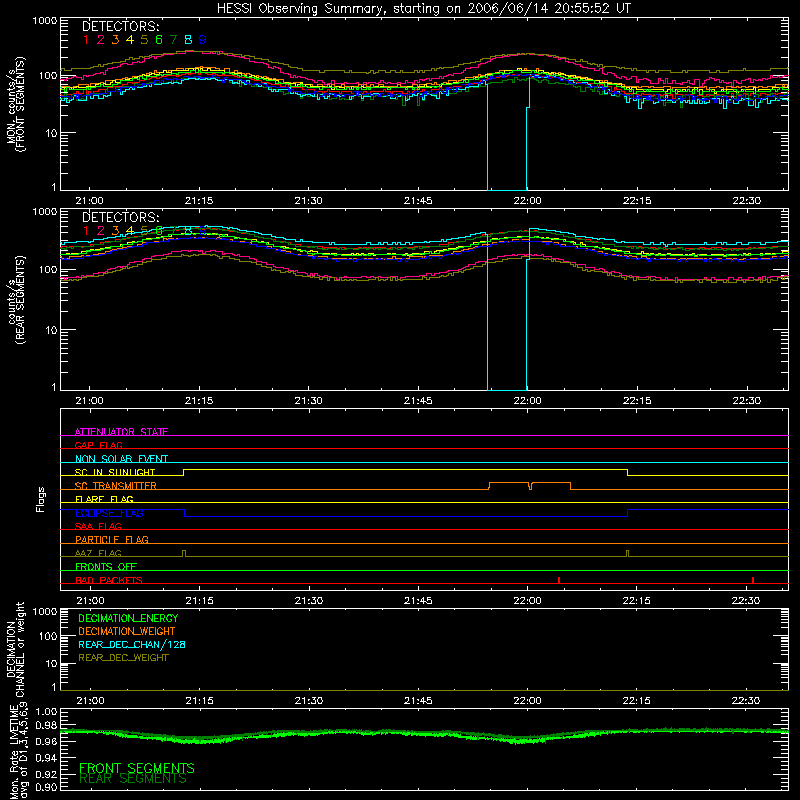
Task: Click the cyan detector 8 dropout in the front segments plot
Action: (x=508, y=135)
